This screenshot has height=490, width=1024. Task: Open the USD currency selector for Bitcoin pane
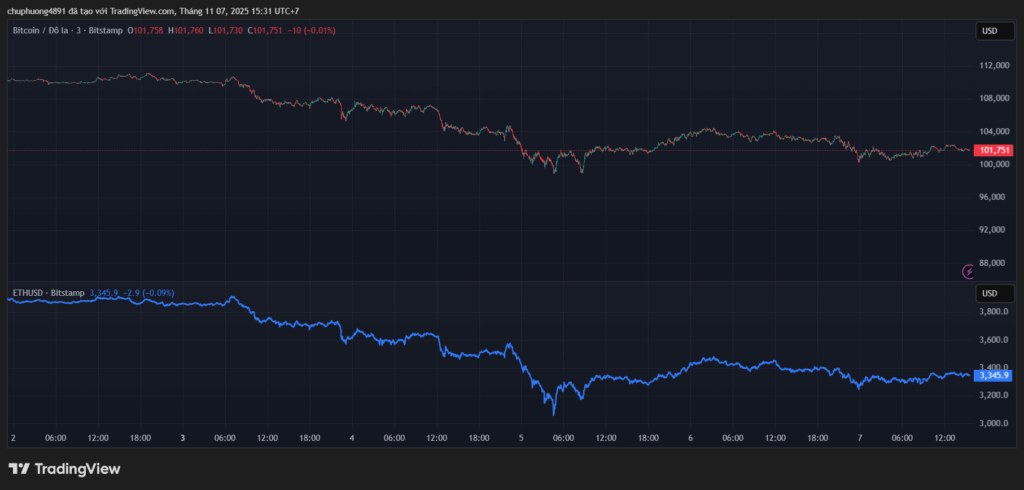989,31
